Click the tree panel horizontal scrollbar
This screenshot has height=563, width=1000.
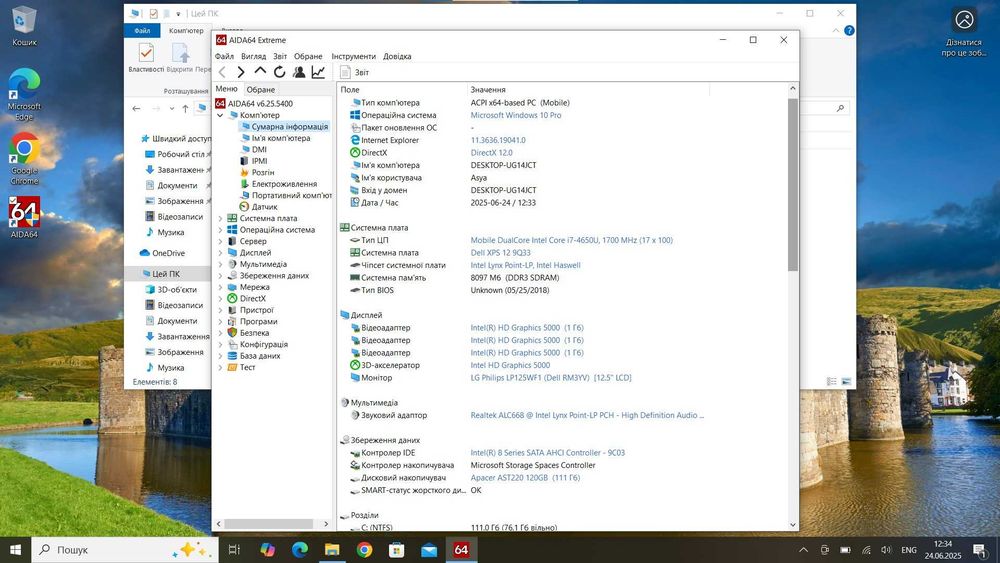268,523
